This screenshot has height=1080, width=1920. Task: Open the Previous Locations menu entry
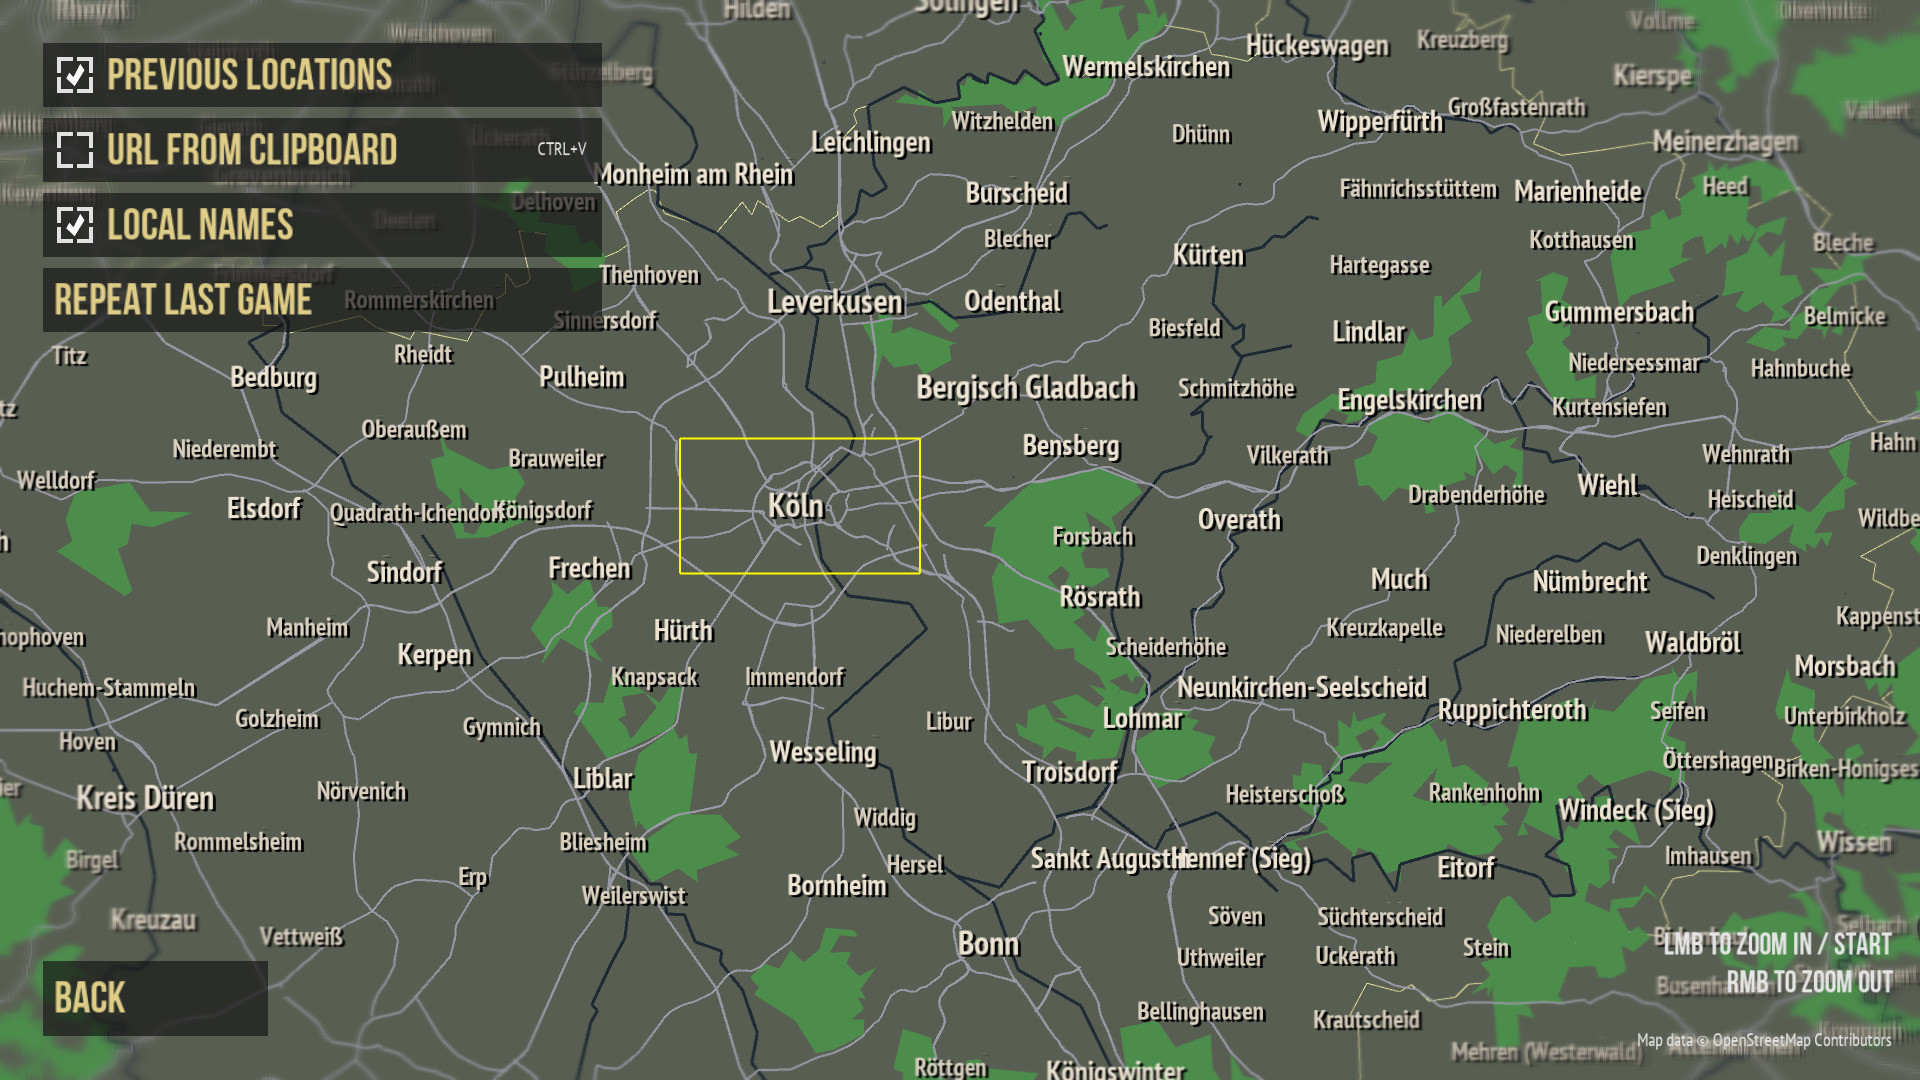point(322,75)
